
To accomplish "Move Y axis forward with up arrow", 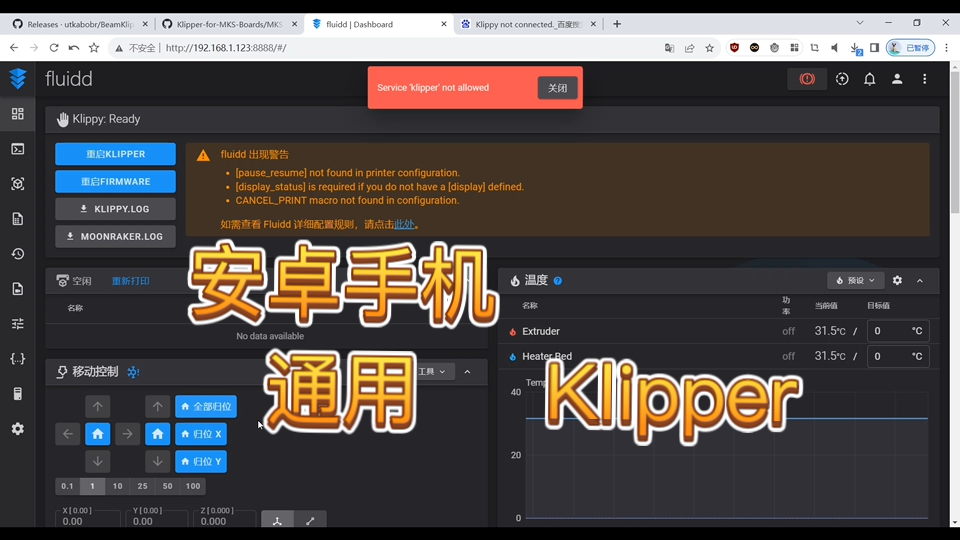I will (97, 407).
